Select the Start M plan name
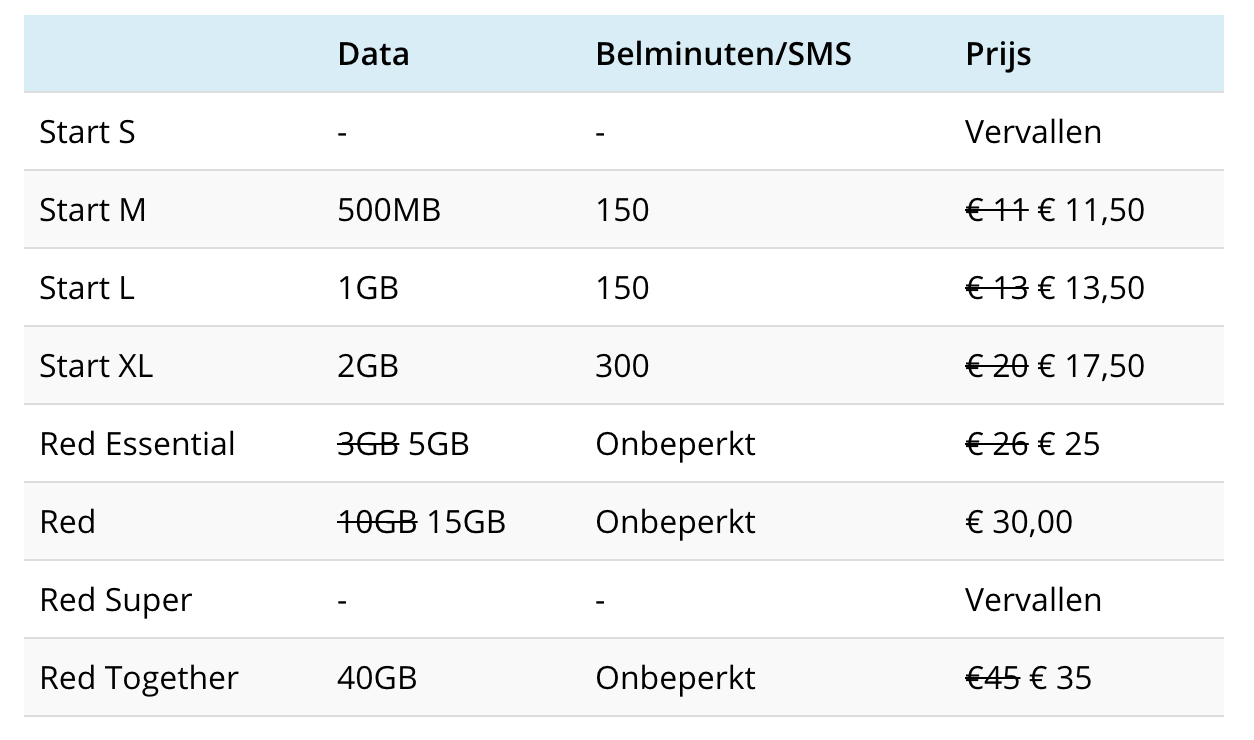 (92, 210)
